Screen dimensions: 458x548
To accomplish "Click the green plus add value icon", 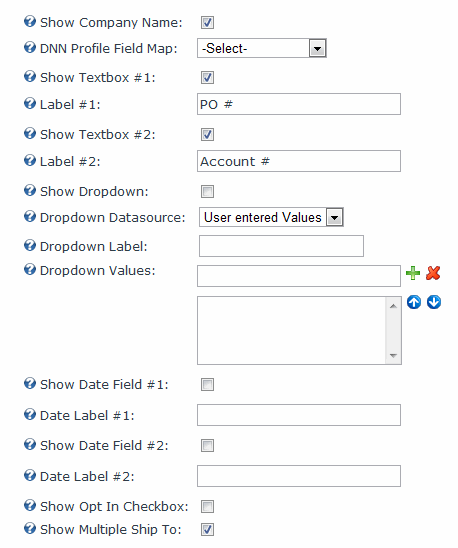I will point(413,273).
